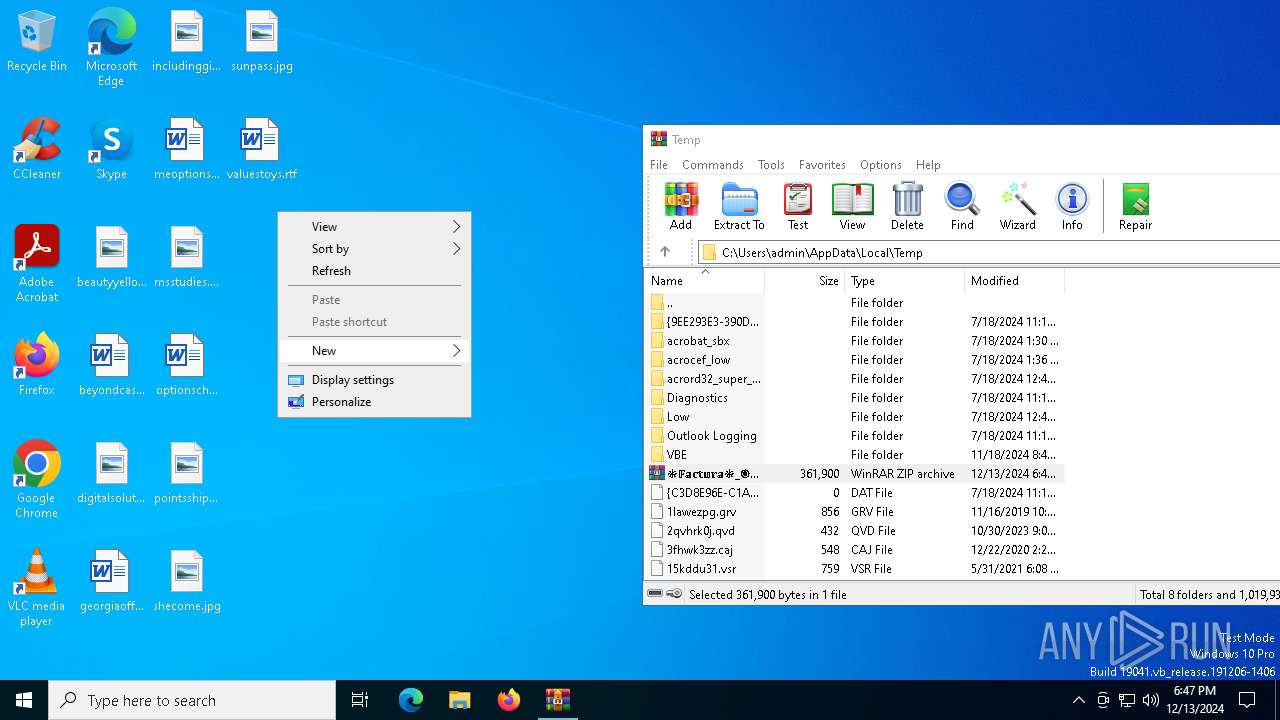
Task: Open the Wizard tool
Action: 1017,207
